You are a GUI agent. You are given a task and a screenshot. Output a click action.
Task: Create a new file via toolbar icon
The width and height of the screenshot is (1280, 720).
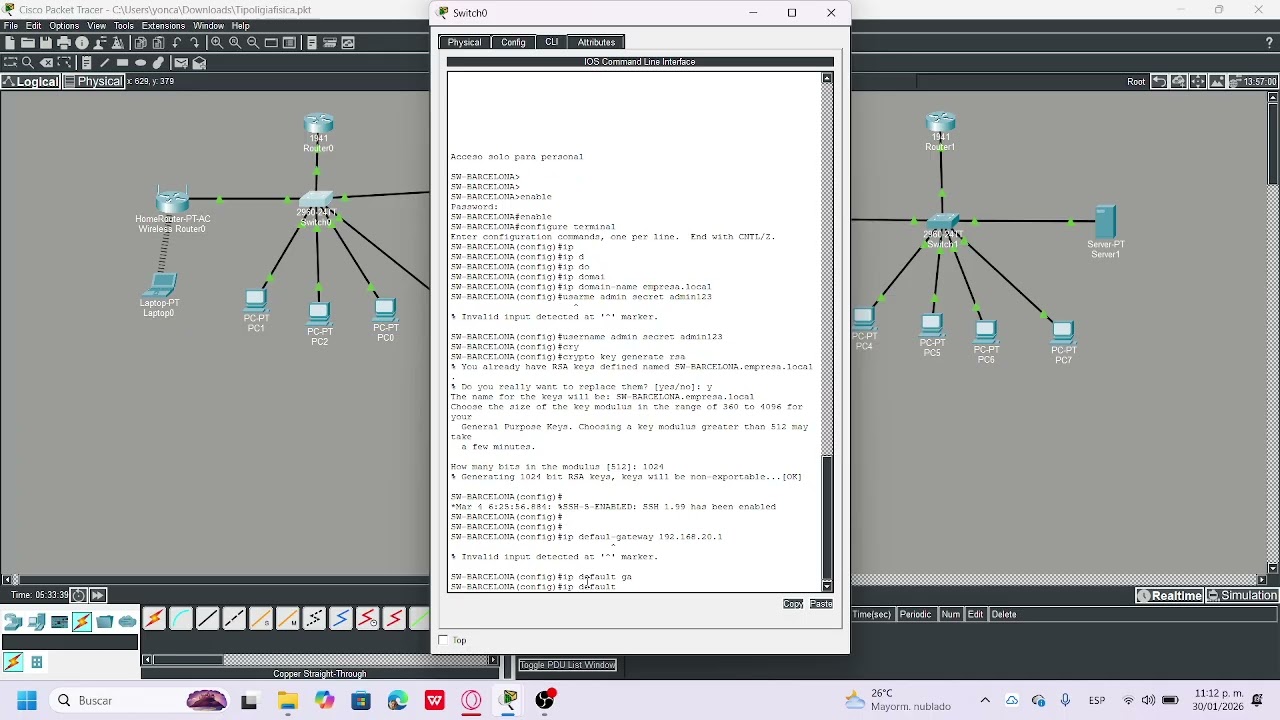tap(10, 43)
